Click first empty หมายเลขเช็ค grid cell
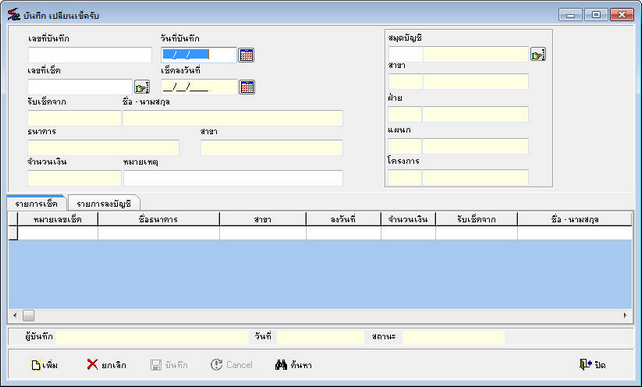This screenshot has height=387, width=642. point(58,233)
